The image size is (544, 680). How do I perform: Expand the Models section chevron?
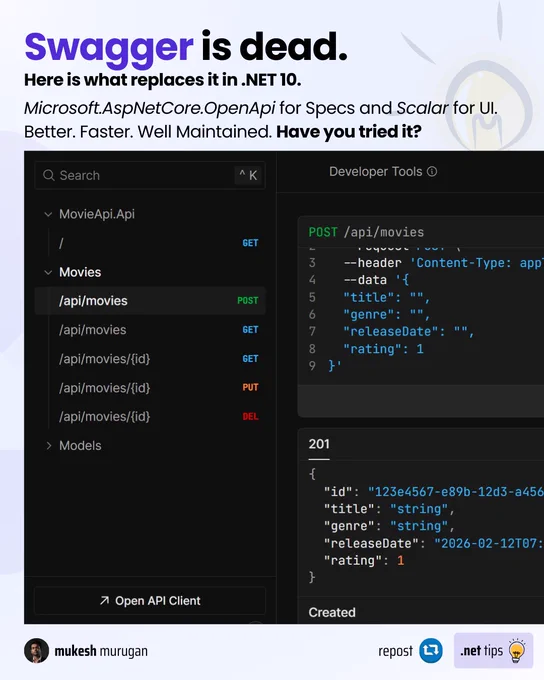coord(49,445)
